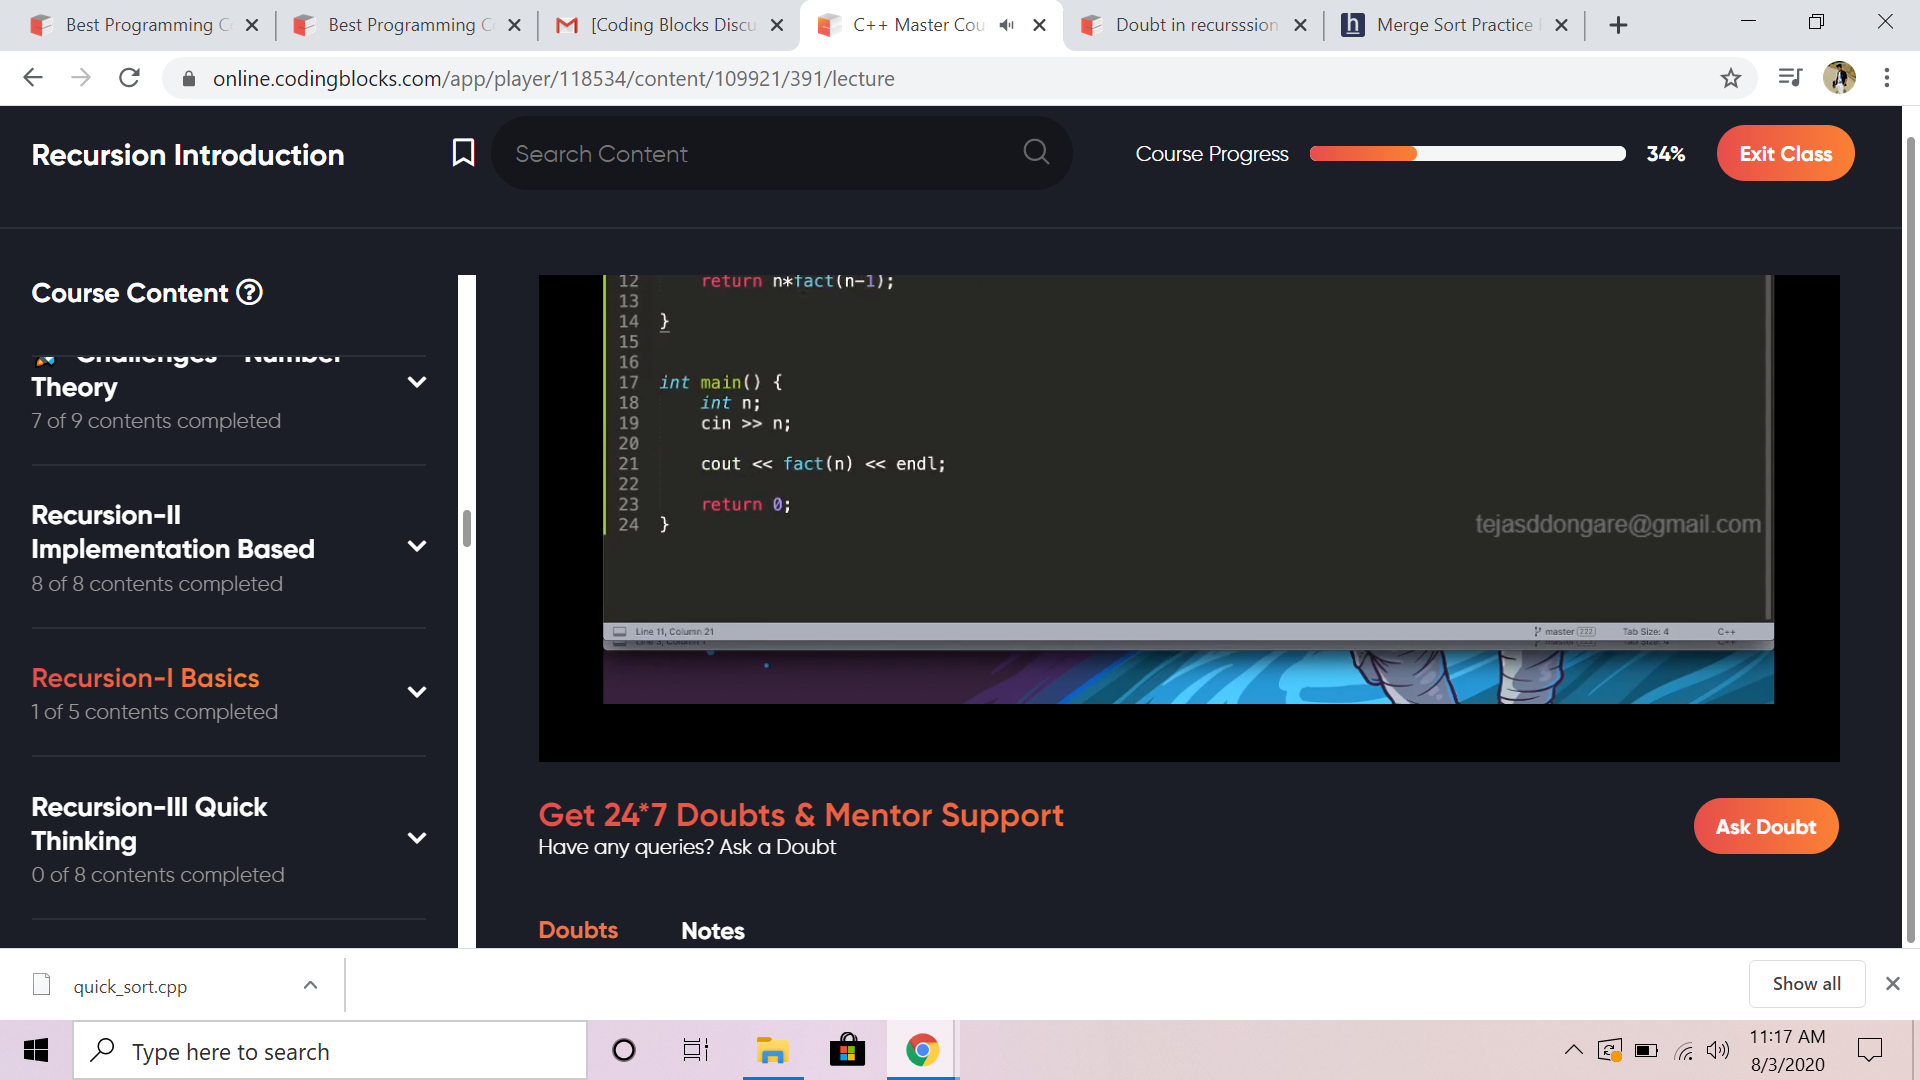The width and height of the screenshot is (1920, 1080).
Task: Switch to the Notes tab
Action: pos(712,930)
